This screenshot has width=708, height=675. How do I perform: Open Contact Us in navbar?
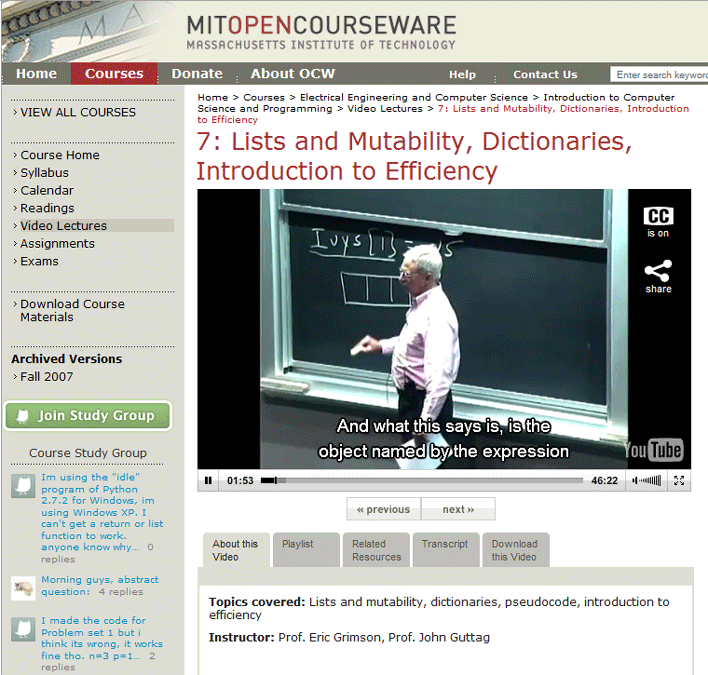pos(545,74)
